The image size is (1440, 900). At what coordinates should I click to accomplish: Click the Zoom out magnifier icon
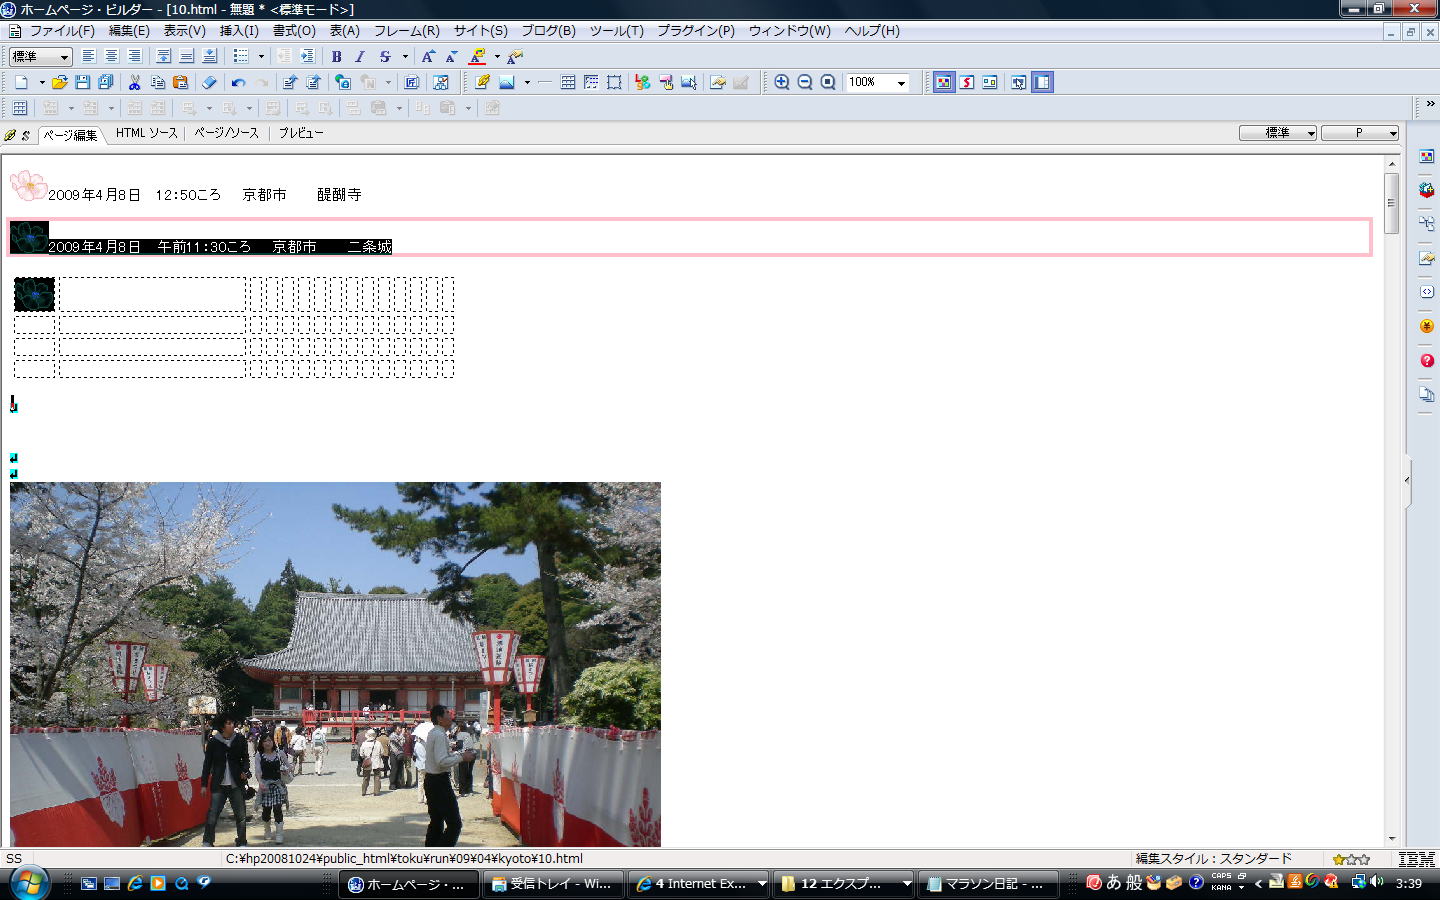coord(805,83)
